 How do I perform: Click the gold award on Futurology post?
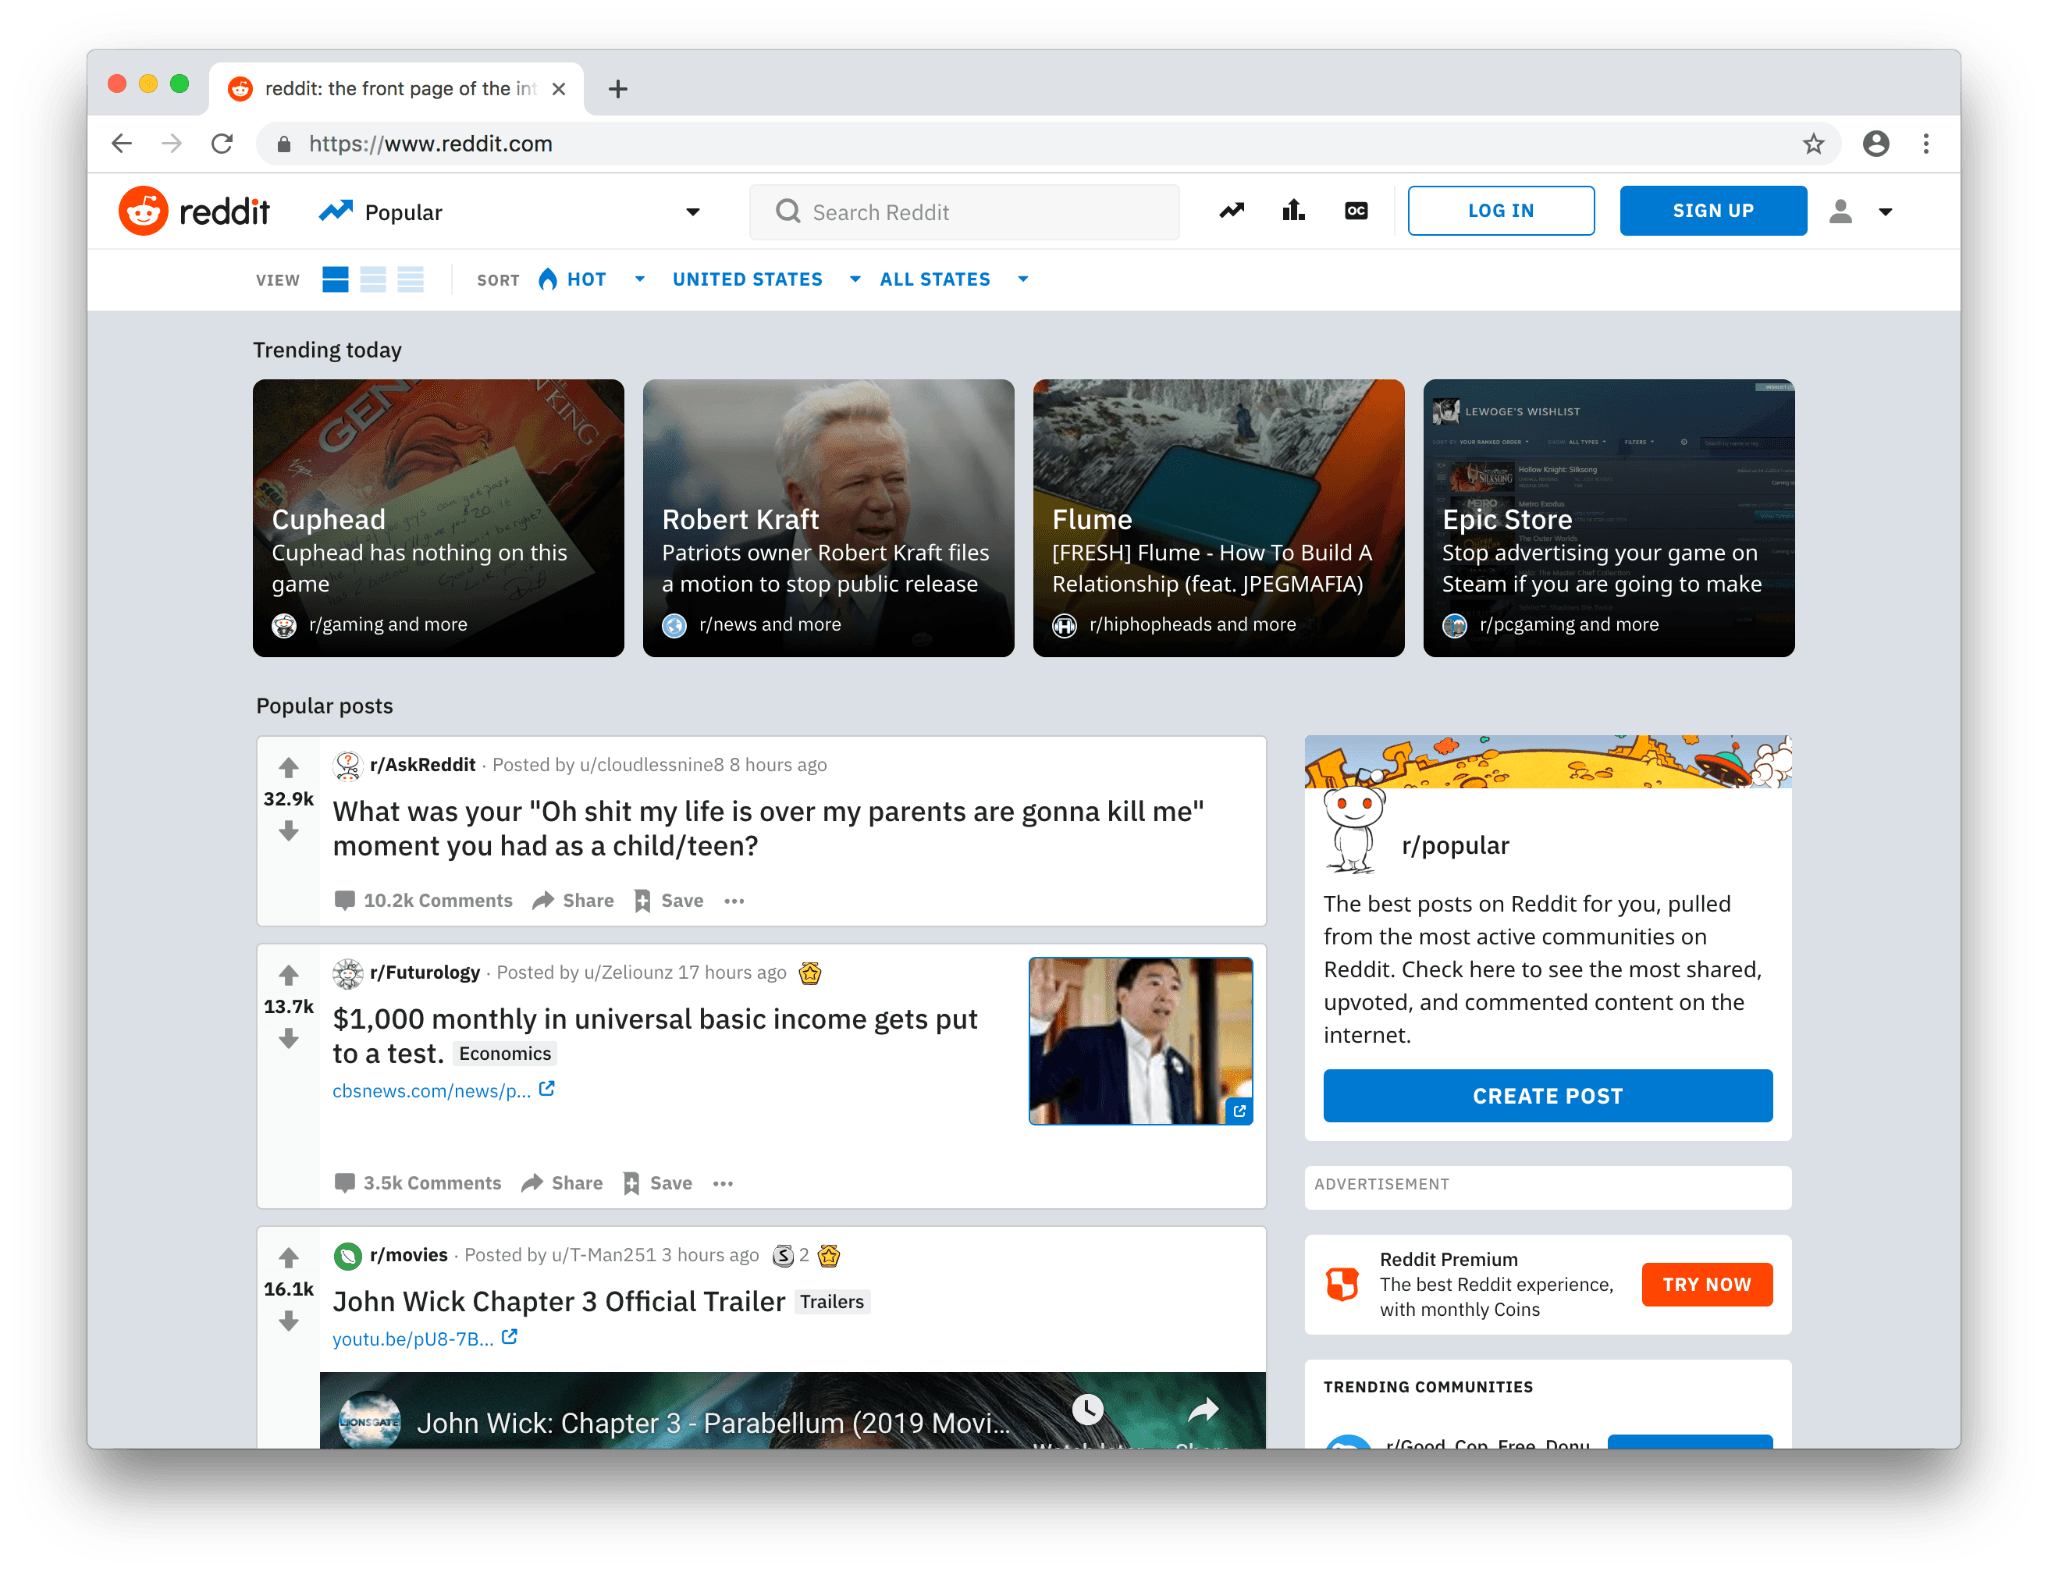pyautogui.click(x=810, y=973)
